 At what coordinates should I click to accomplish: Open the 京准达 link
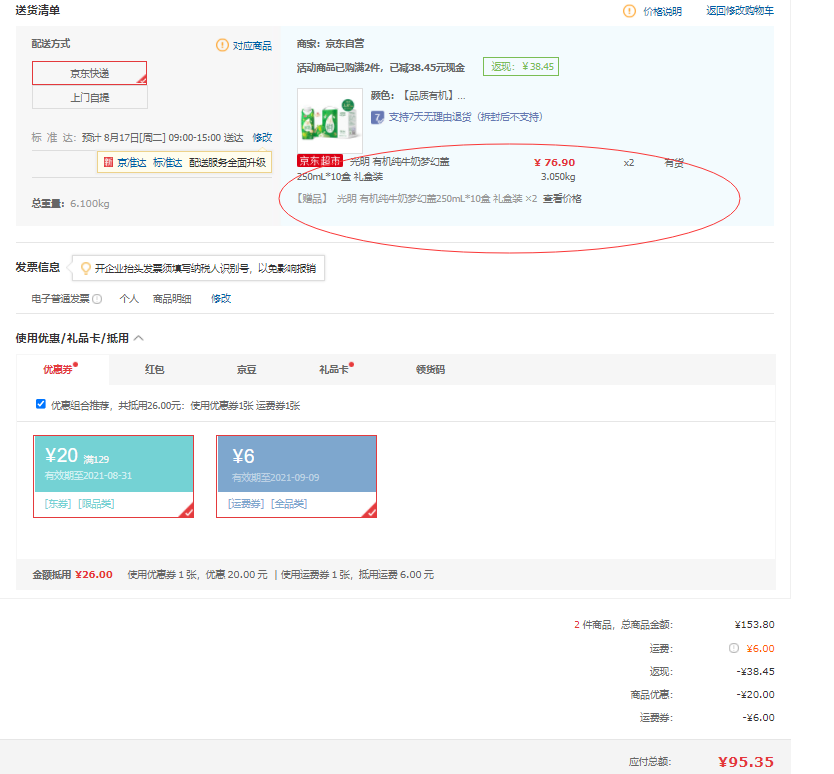point(132,162)
